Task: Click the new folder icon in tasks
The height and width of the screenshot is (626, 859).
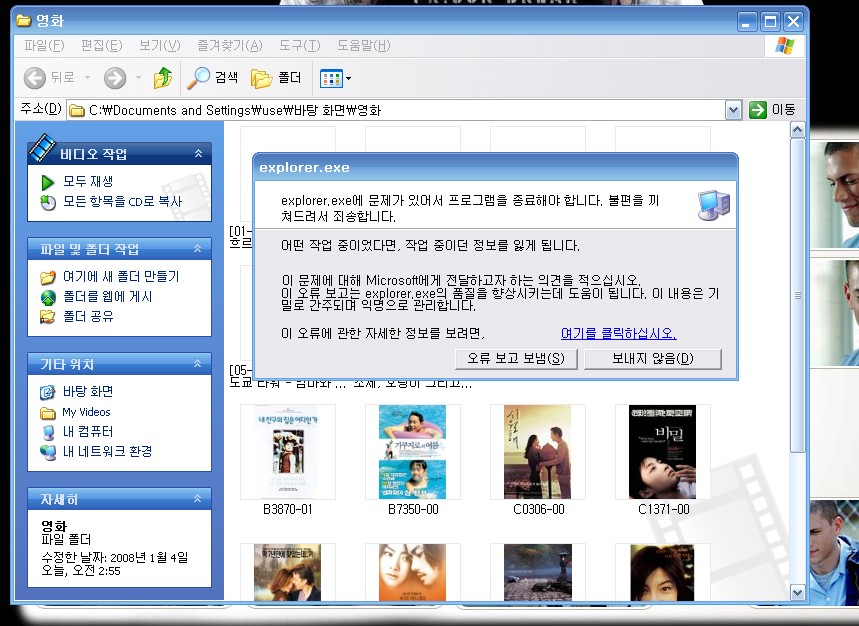Action: point(48,277)
